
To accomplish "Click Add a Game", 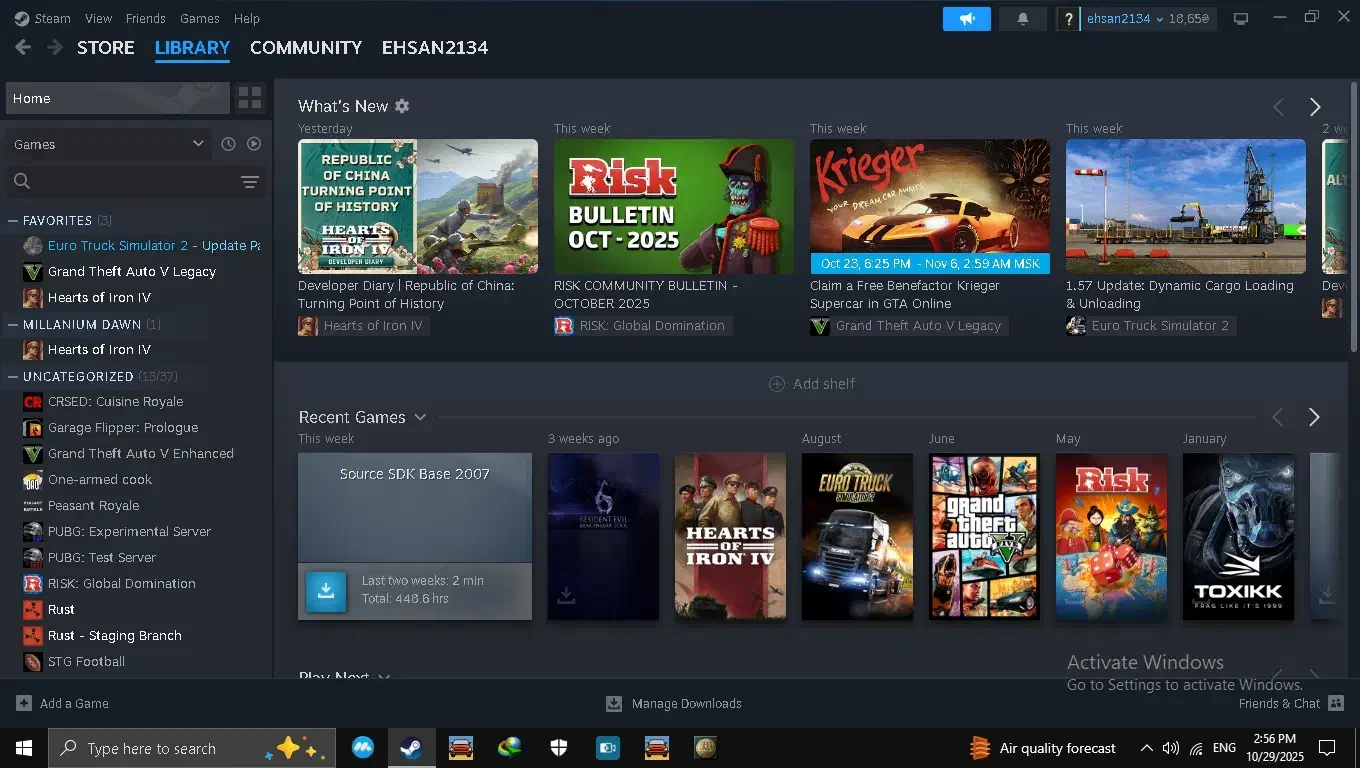I will pos(63,703).
